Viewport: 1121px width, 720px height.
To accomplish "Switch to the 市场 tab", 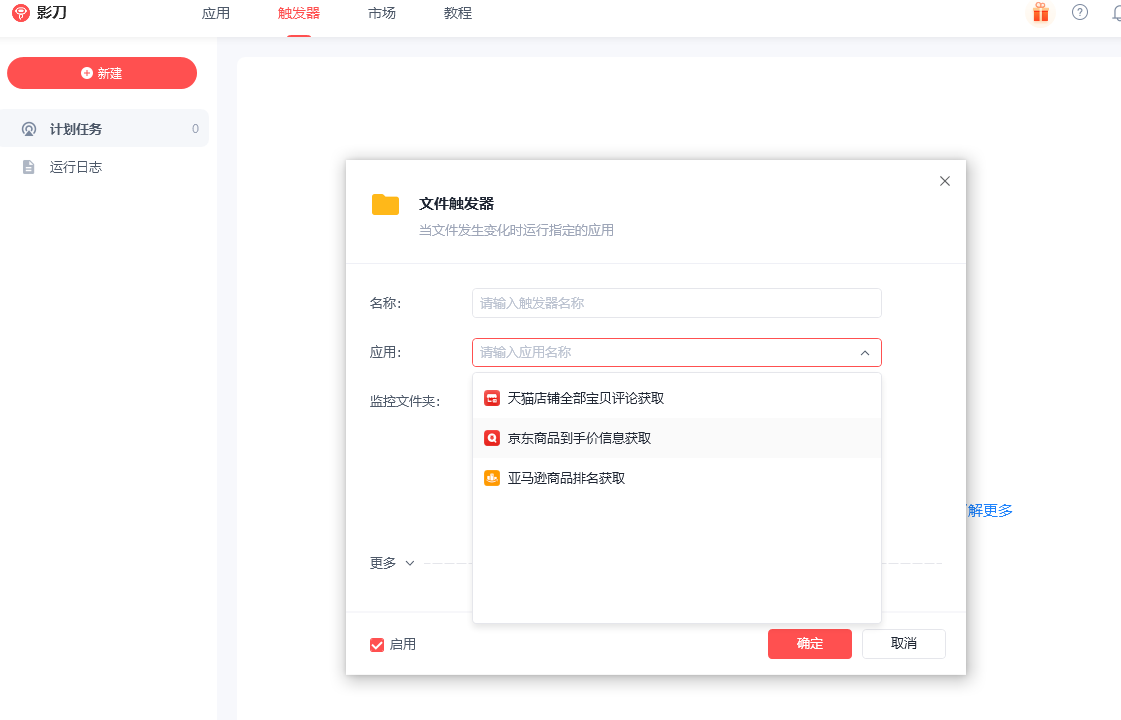I will pos(382,13).
